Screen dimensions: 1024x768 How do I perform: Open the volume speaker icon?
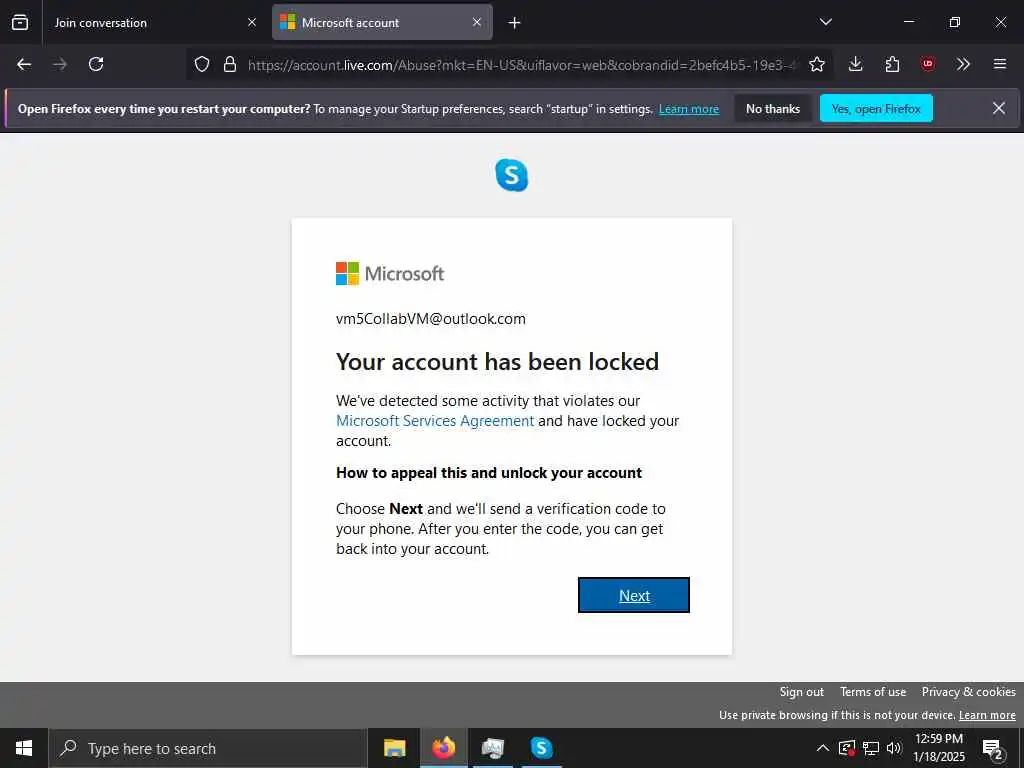click(894, 748)
